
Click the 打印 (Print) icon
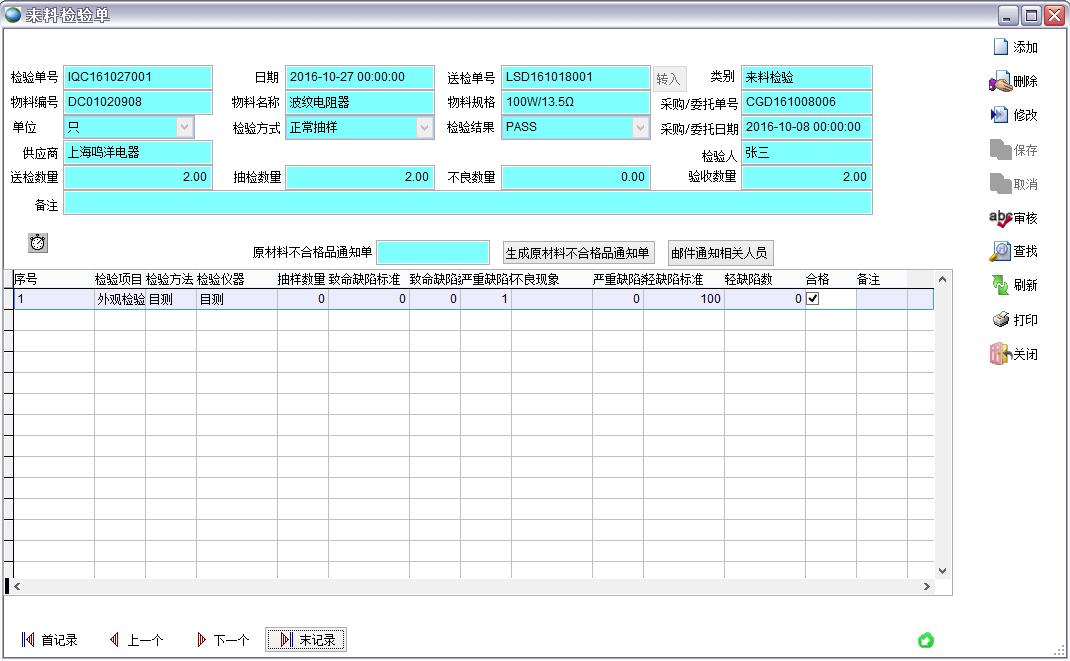pyautogui.click(x=1000, y=320)
